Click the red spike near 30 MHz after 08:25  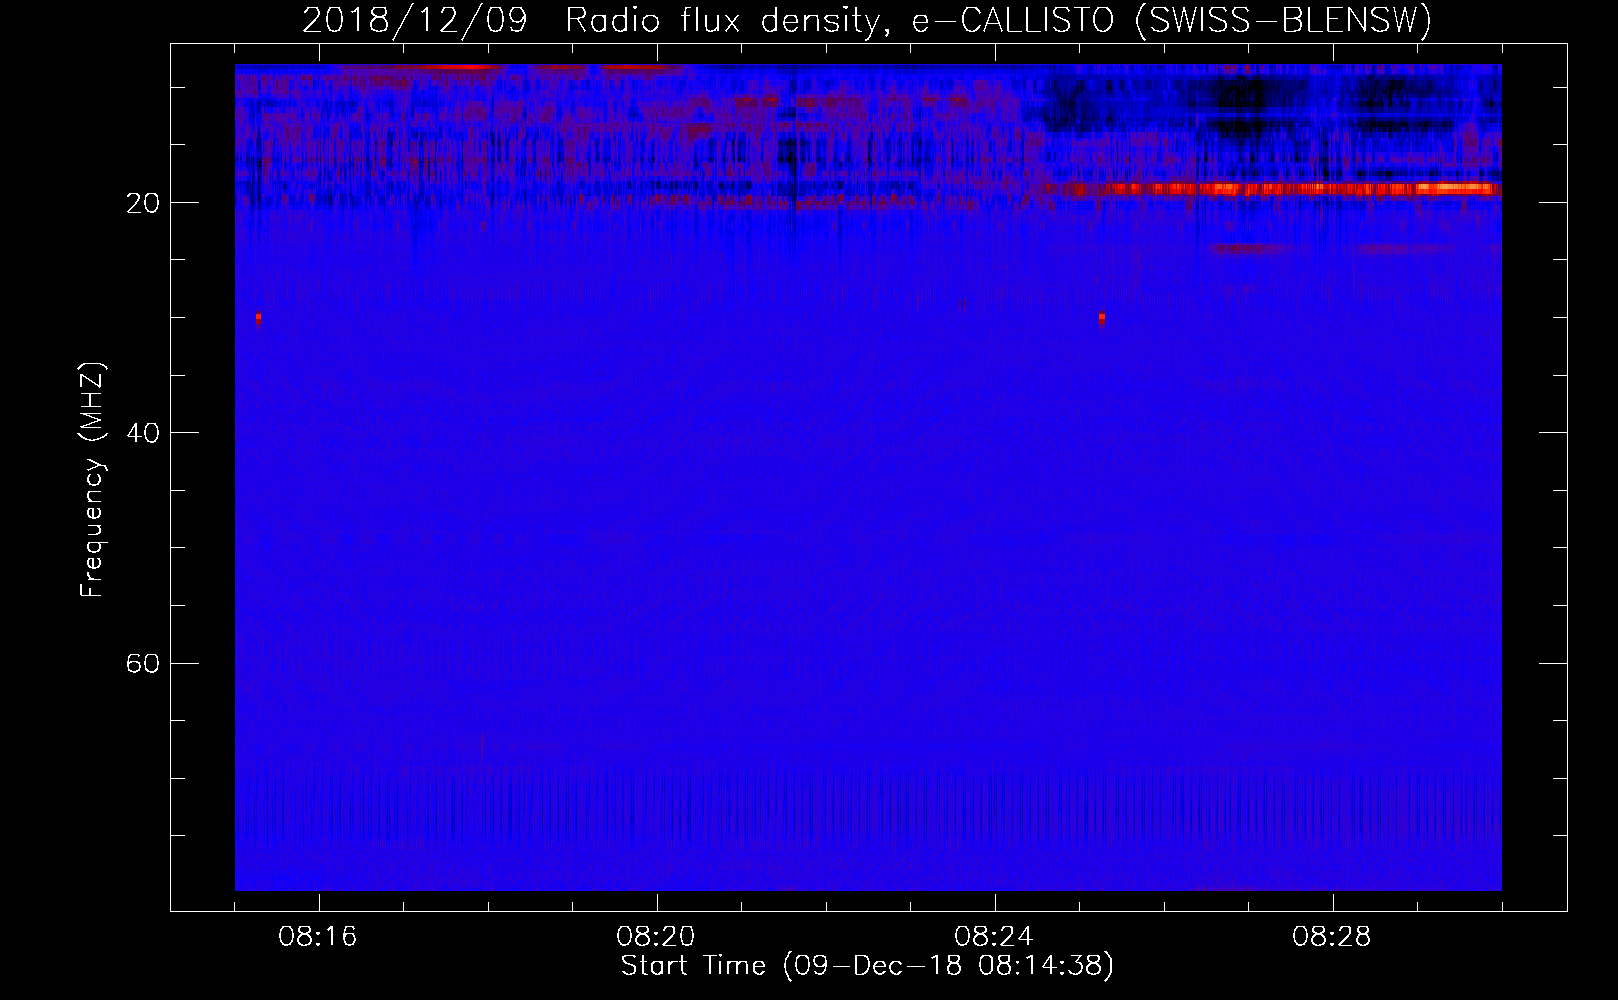coord(1102,318)
